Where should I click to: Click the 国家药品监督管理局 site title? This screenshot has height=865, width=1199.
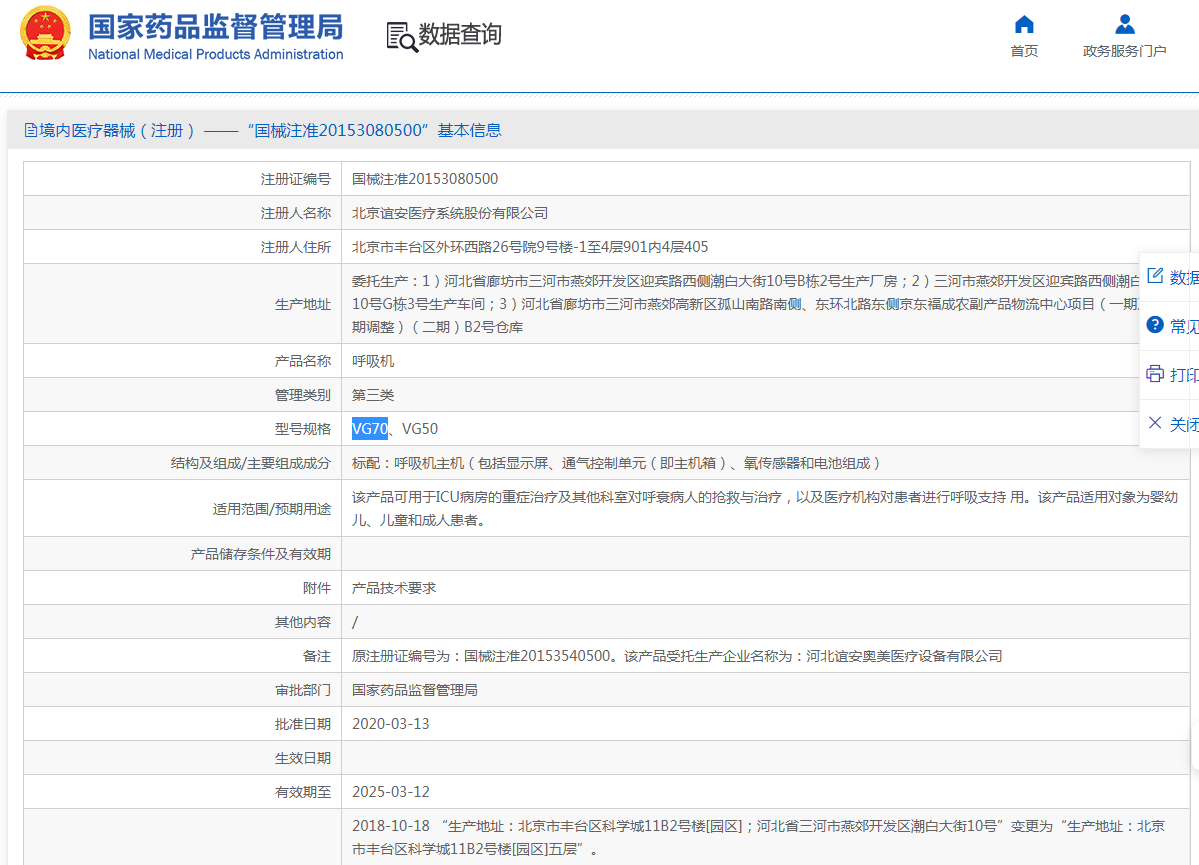(216, 27)
